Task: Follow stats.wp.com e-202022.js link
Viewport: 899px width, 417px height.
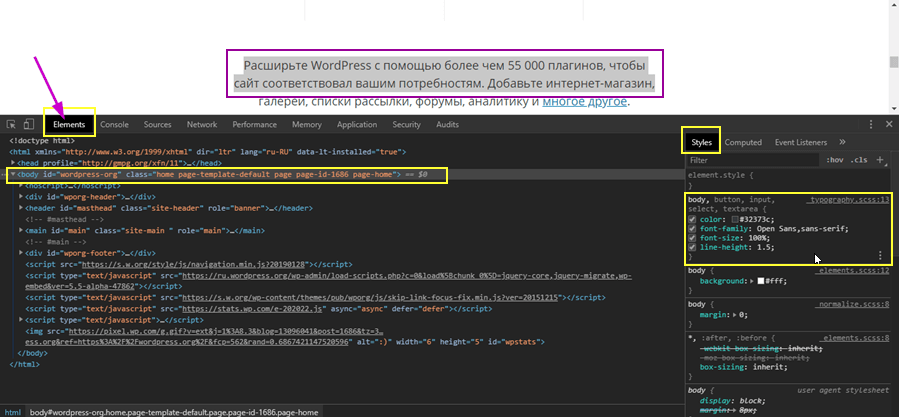Action: click(x=254, y=309)
